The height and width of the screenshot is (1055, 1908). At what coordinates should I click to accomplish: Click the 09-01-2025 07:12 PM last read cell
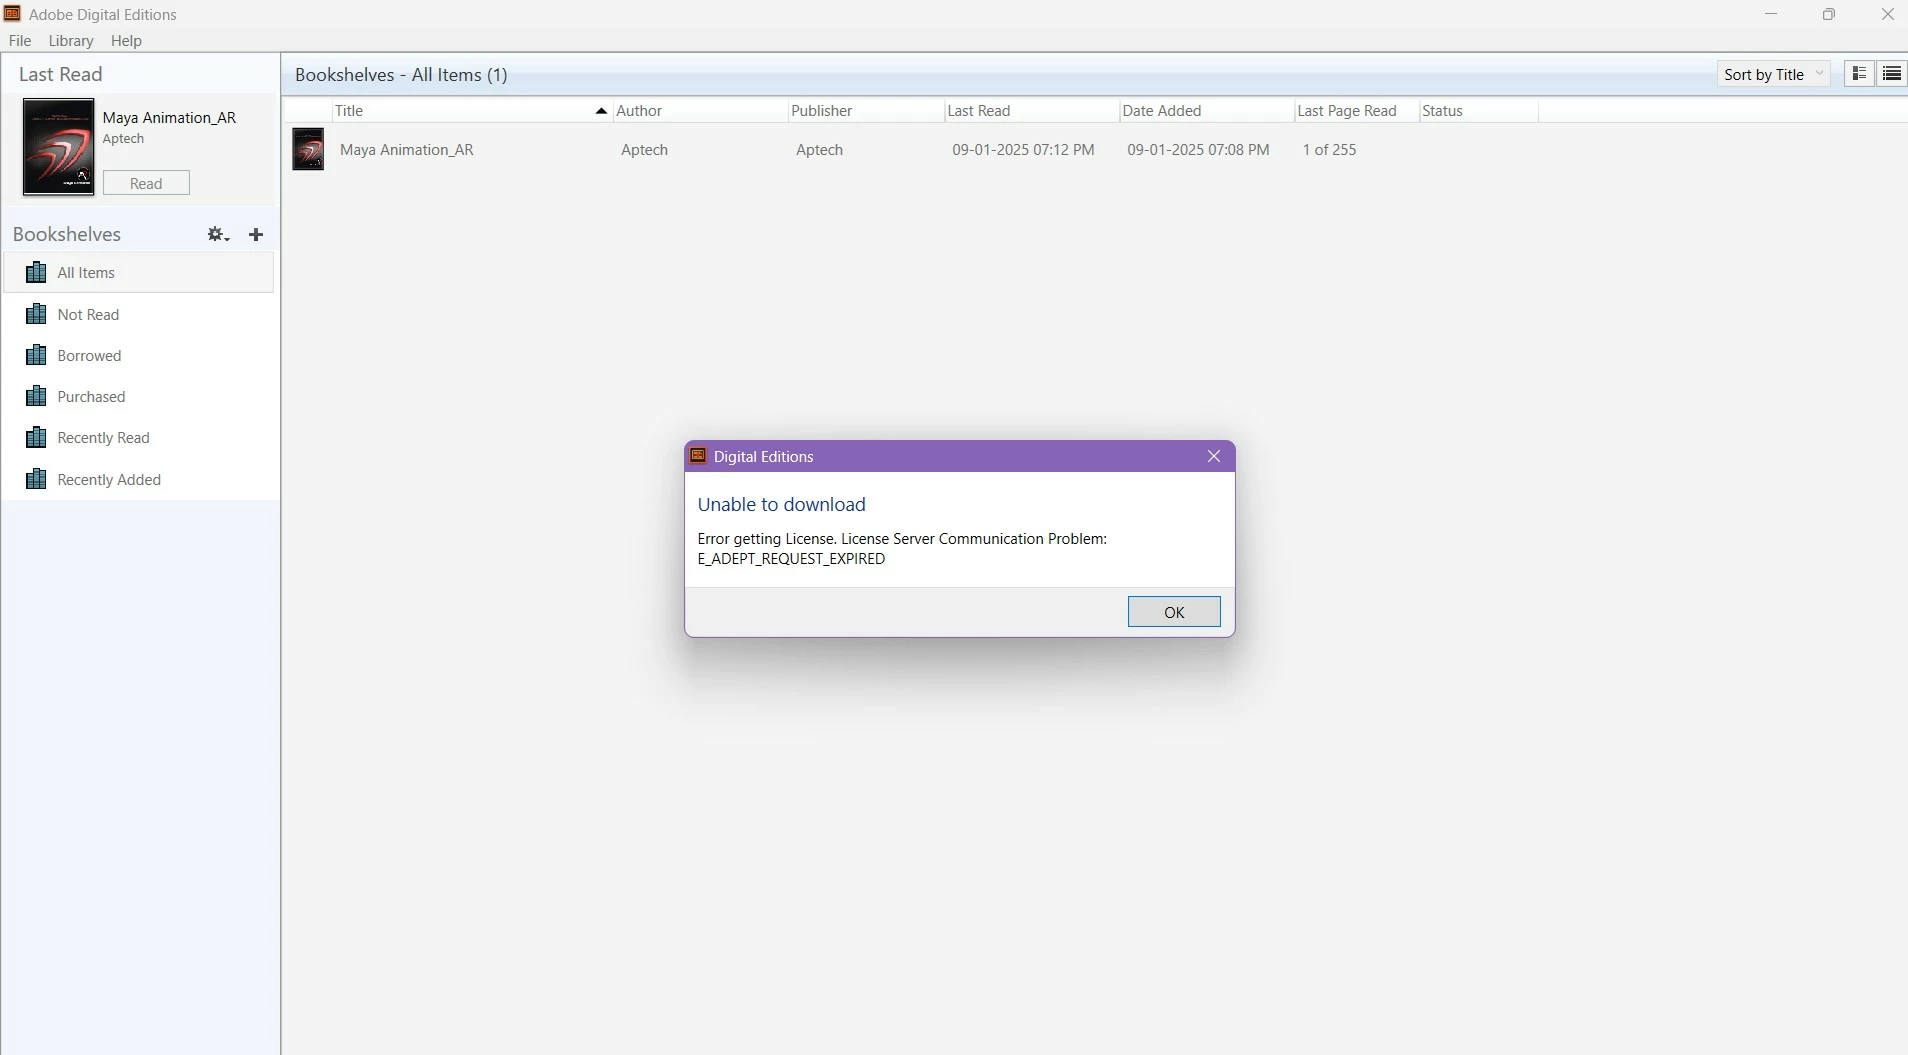pyautogui.click(x=1023, y=150)
